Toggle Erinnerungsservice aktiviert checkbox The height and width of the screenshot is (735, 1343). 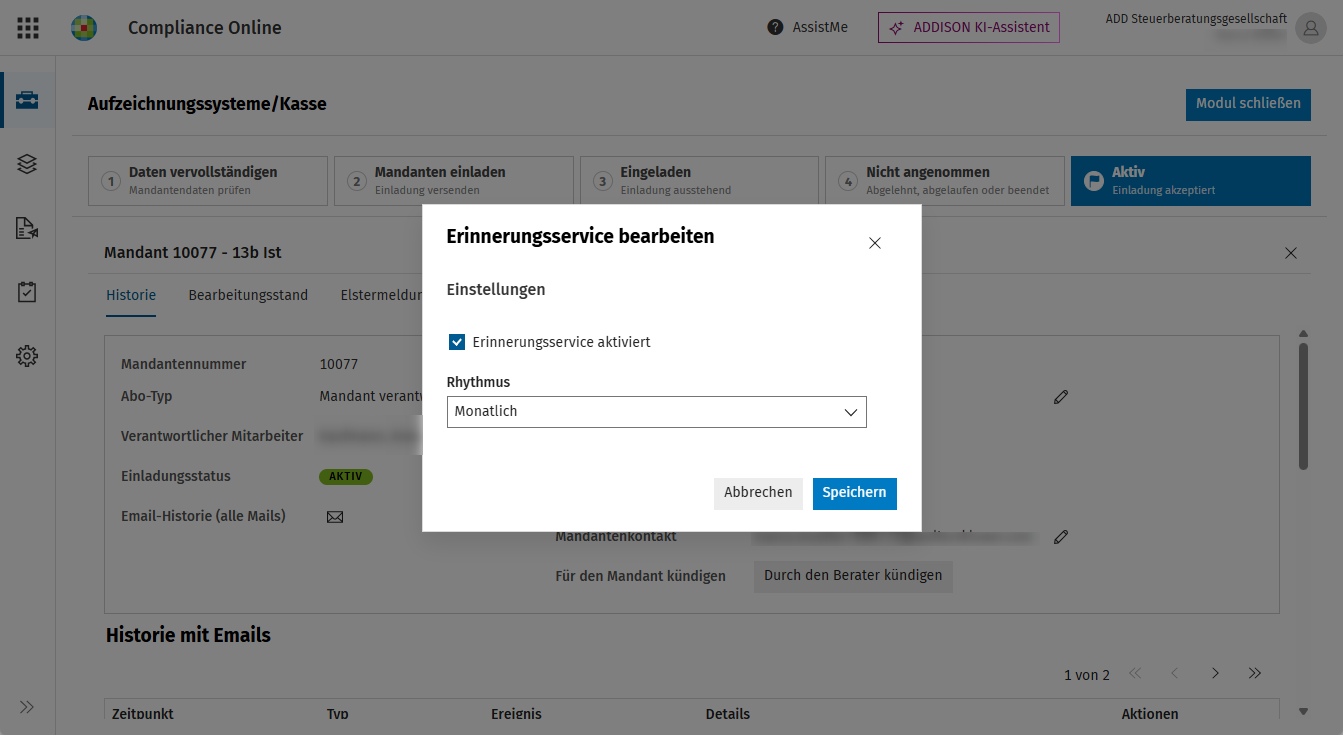(457, 342)
